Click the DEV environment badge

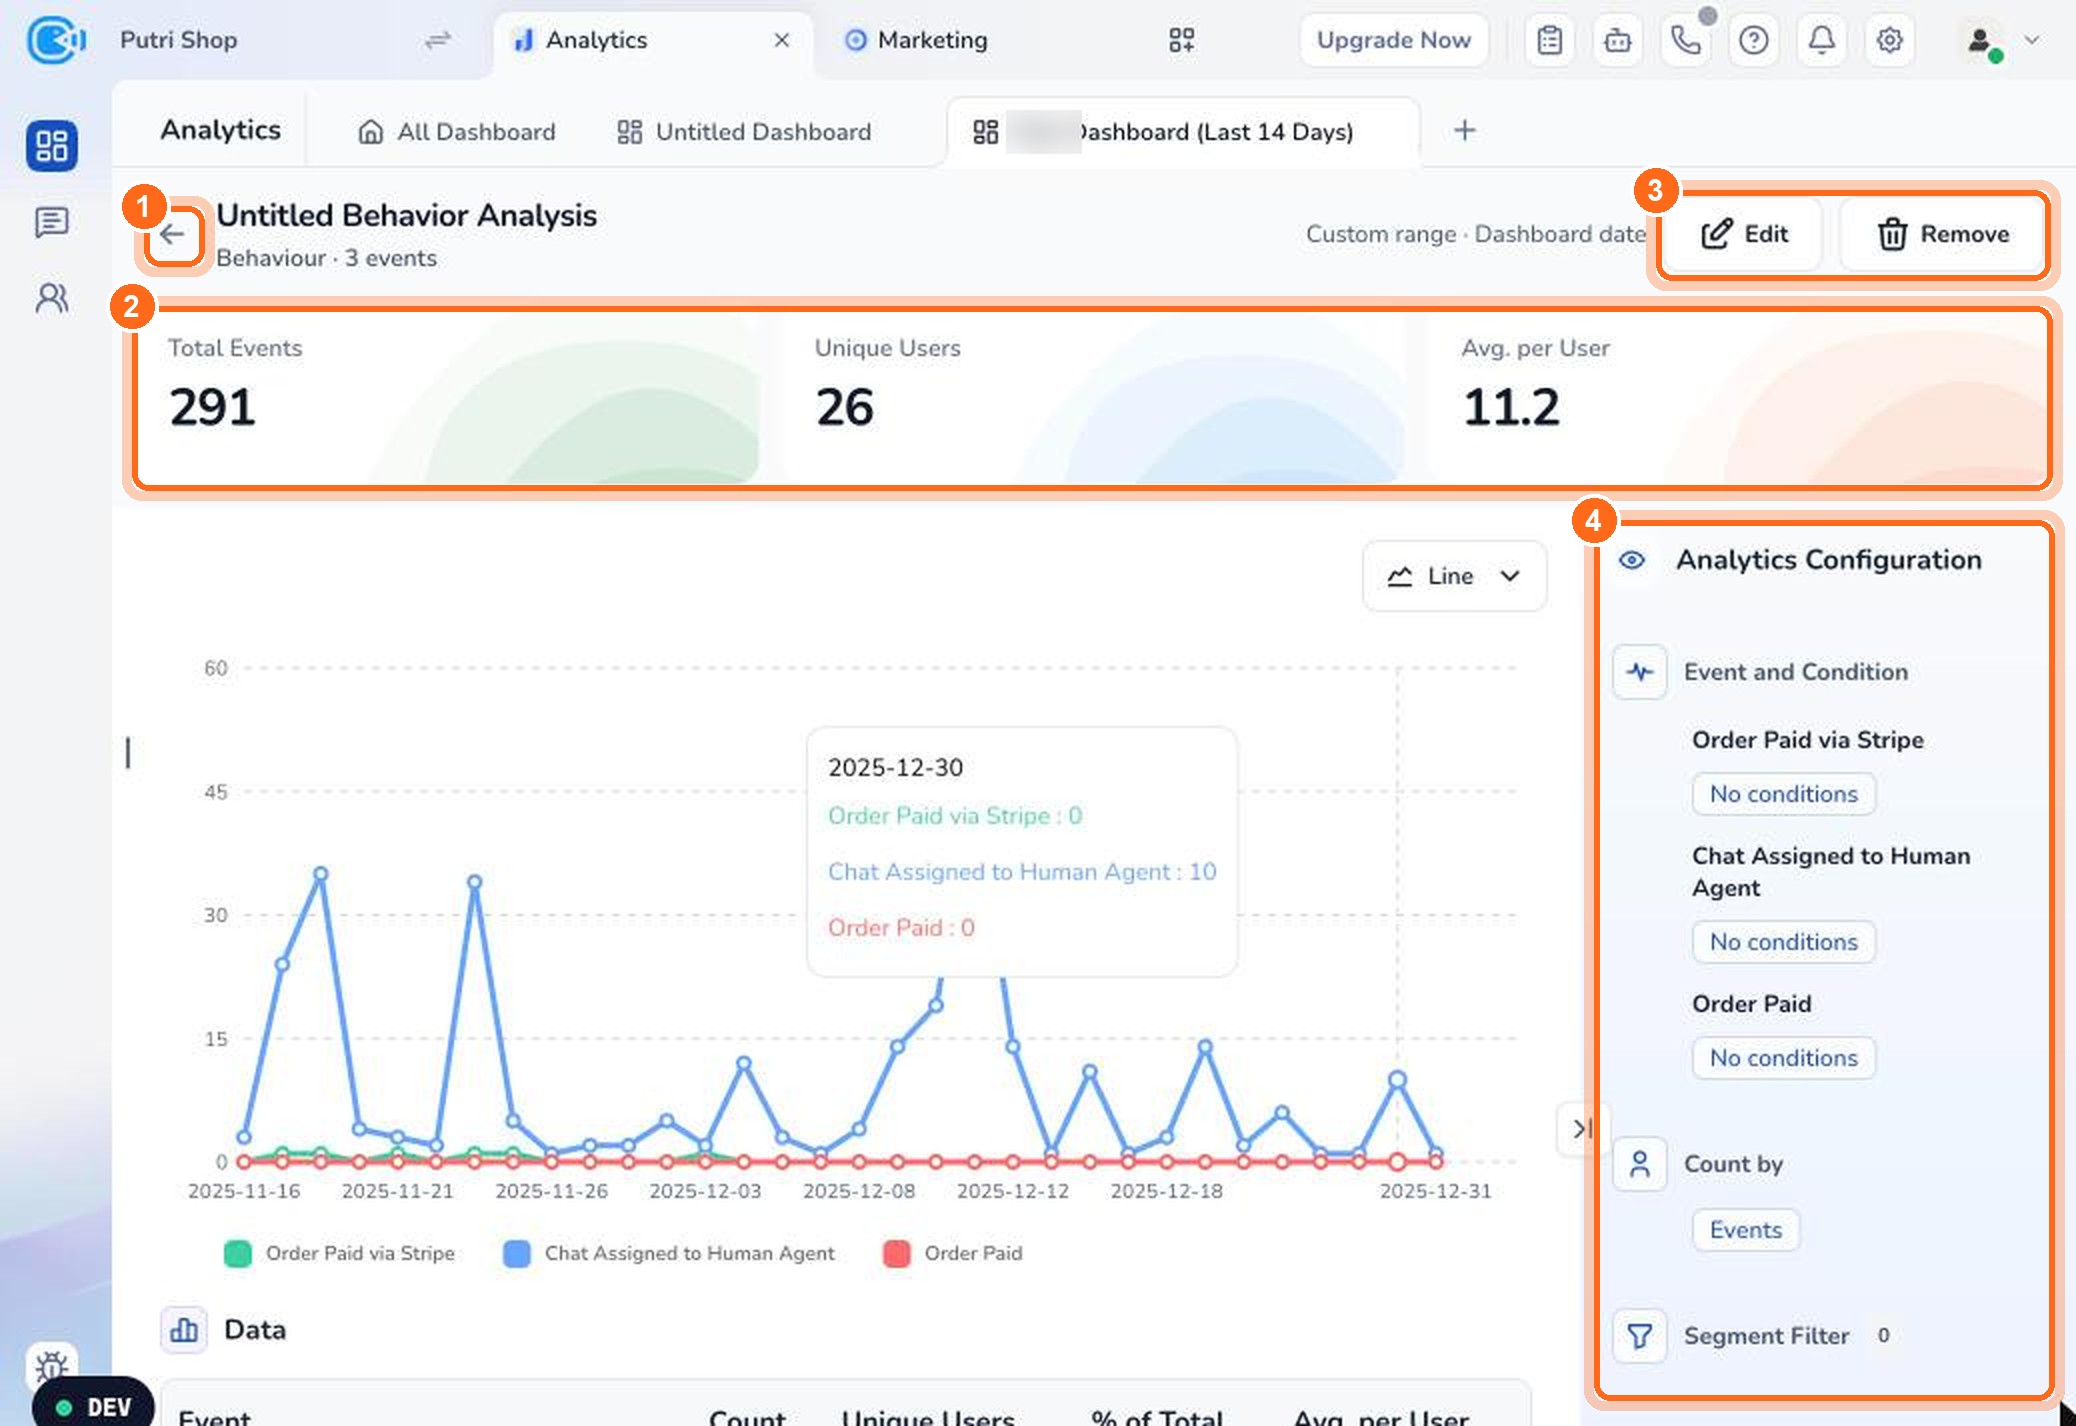(93, 1407)
